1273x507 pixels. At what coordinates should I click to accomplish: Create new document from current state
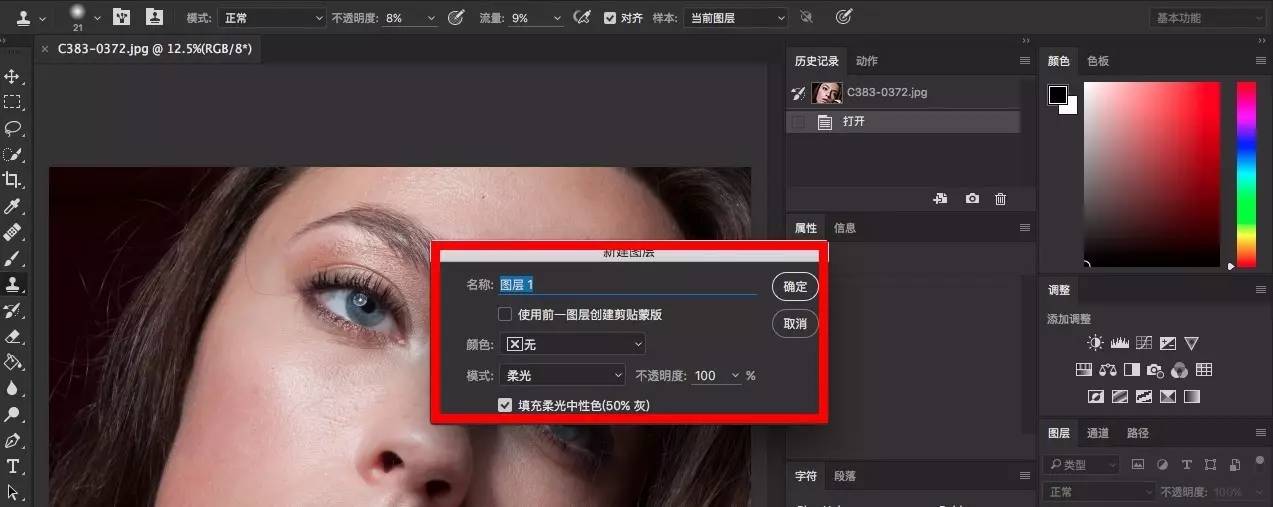940,199
